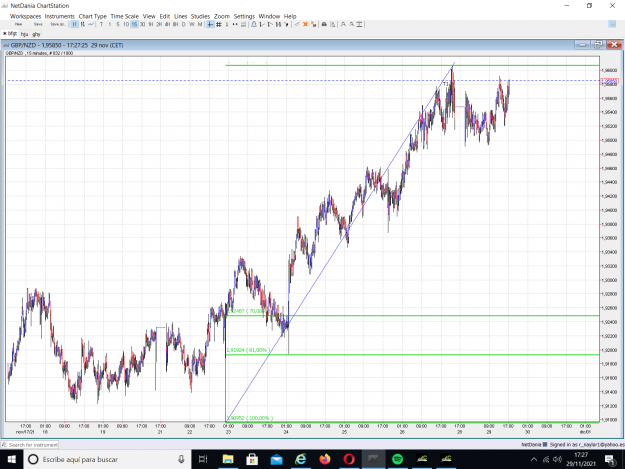625x469 pixels.
Task: Open the Instruments menu
Action: 60,16
